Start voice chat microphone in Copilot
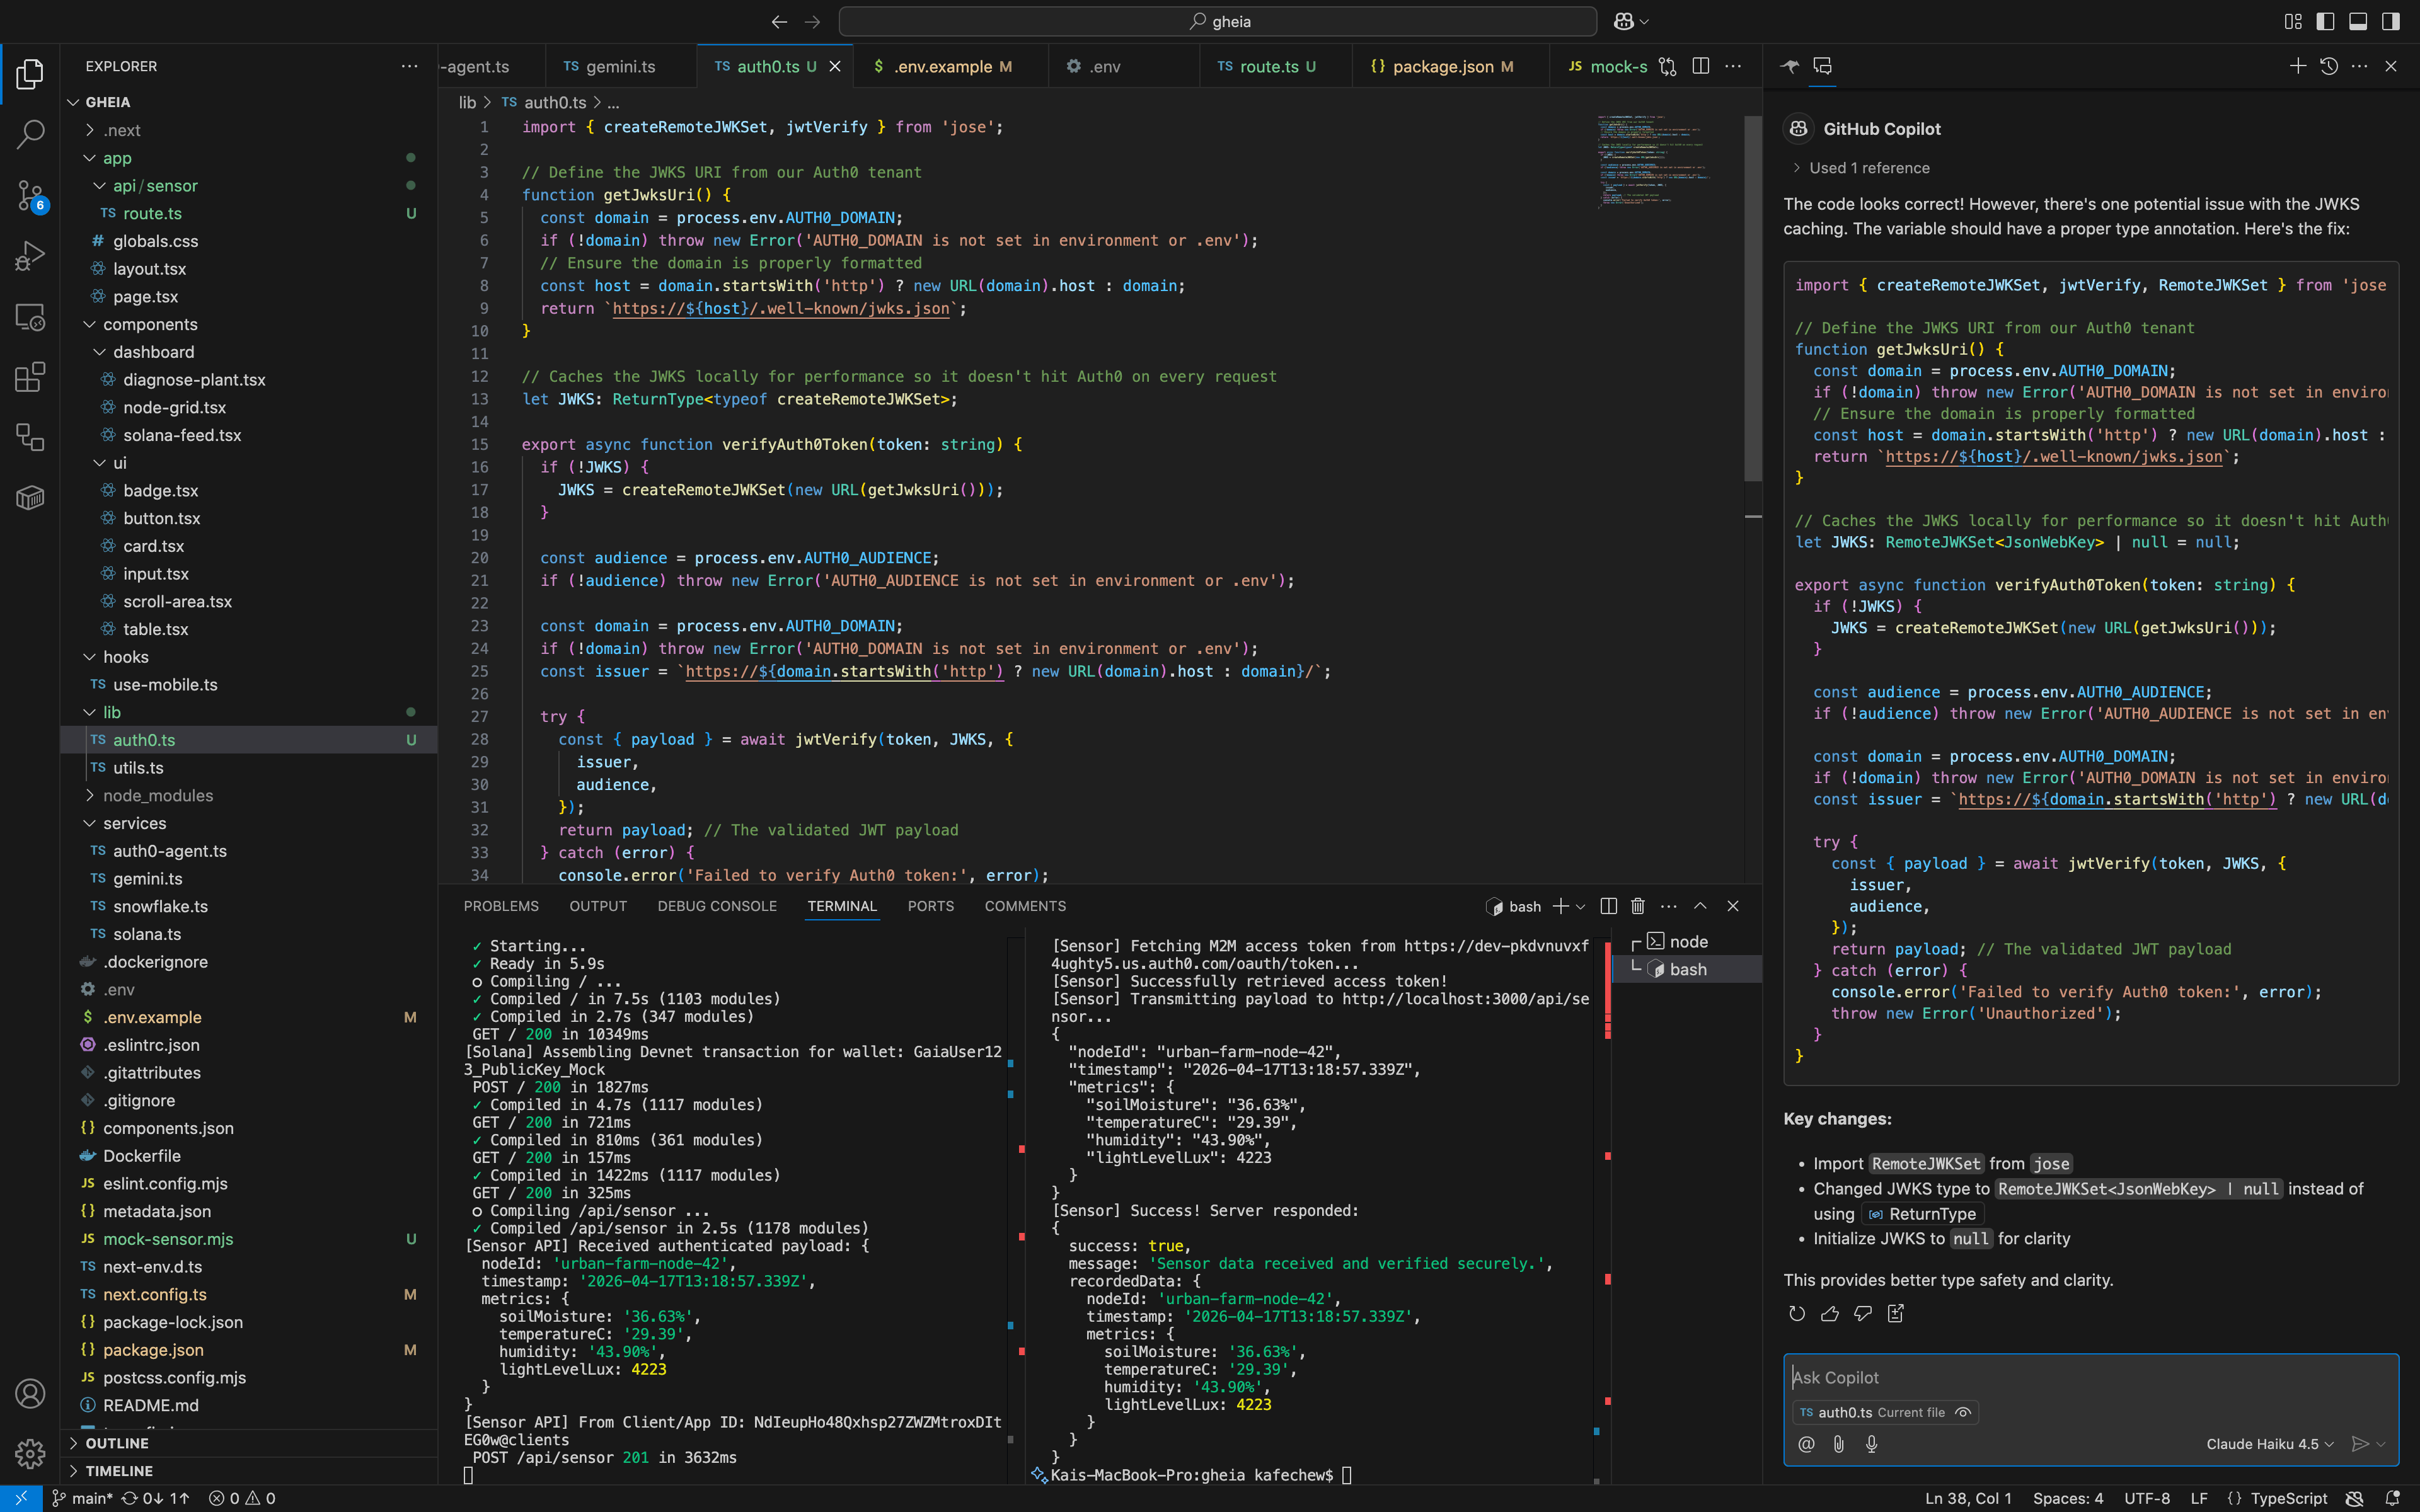The height and width of the screenshot is (1512, 2420). coord(1871,1444)
